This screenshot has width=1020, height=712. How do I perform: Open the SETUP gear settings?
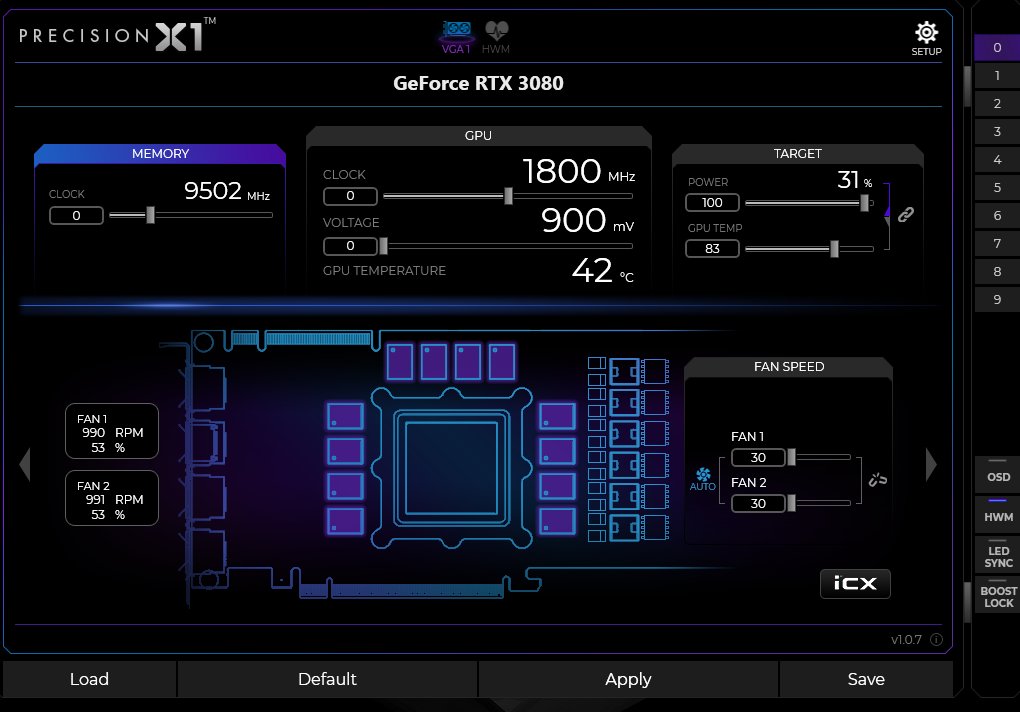click(x=926, y=38)
